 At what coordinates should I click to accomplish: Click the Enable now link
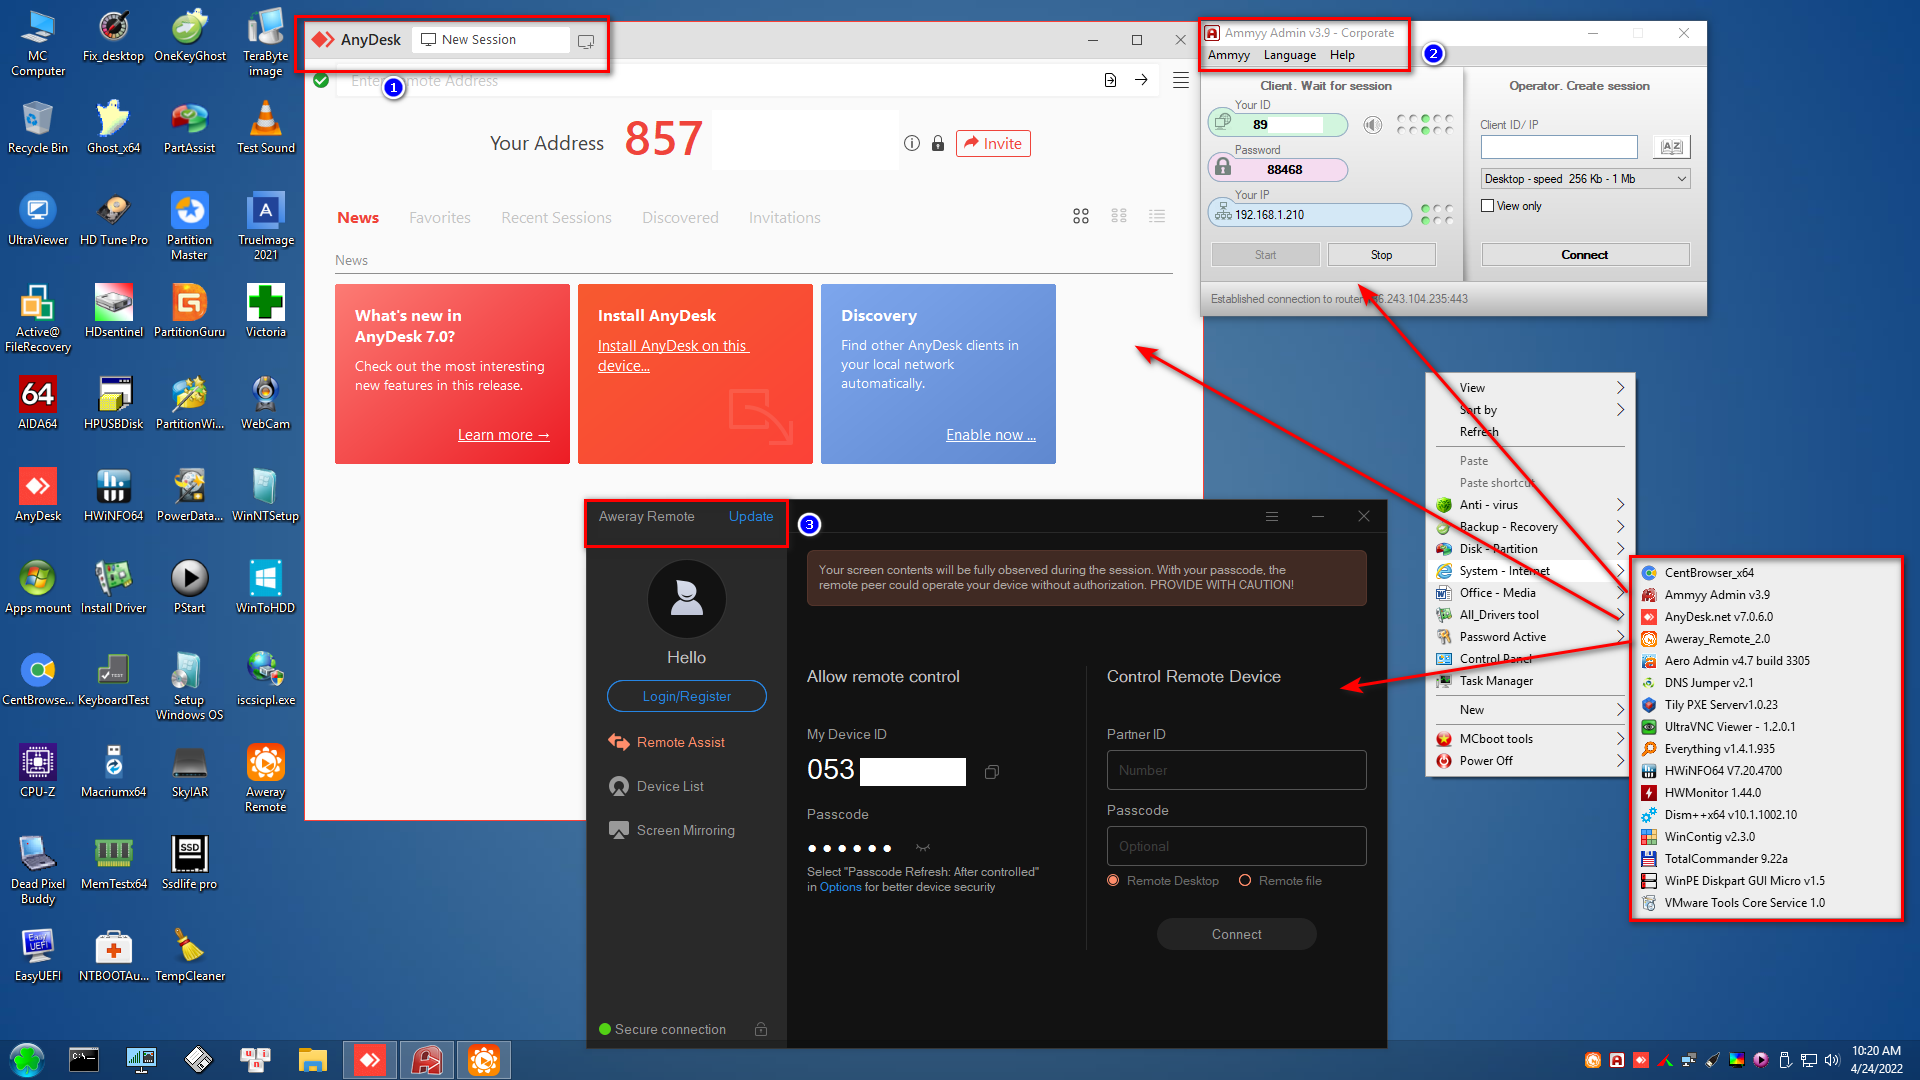tap(990, 435)
